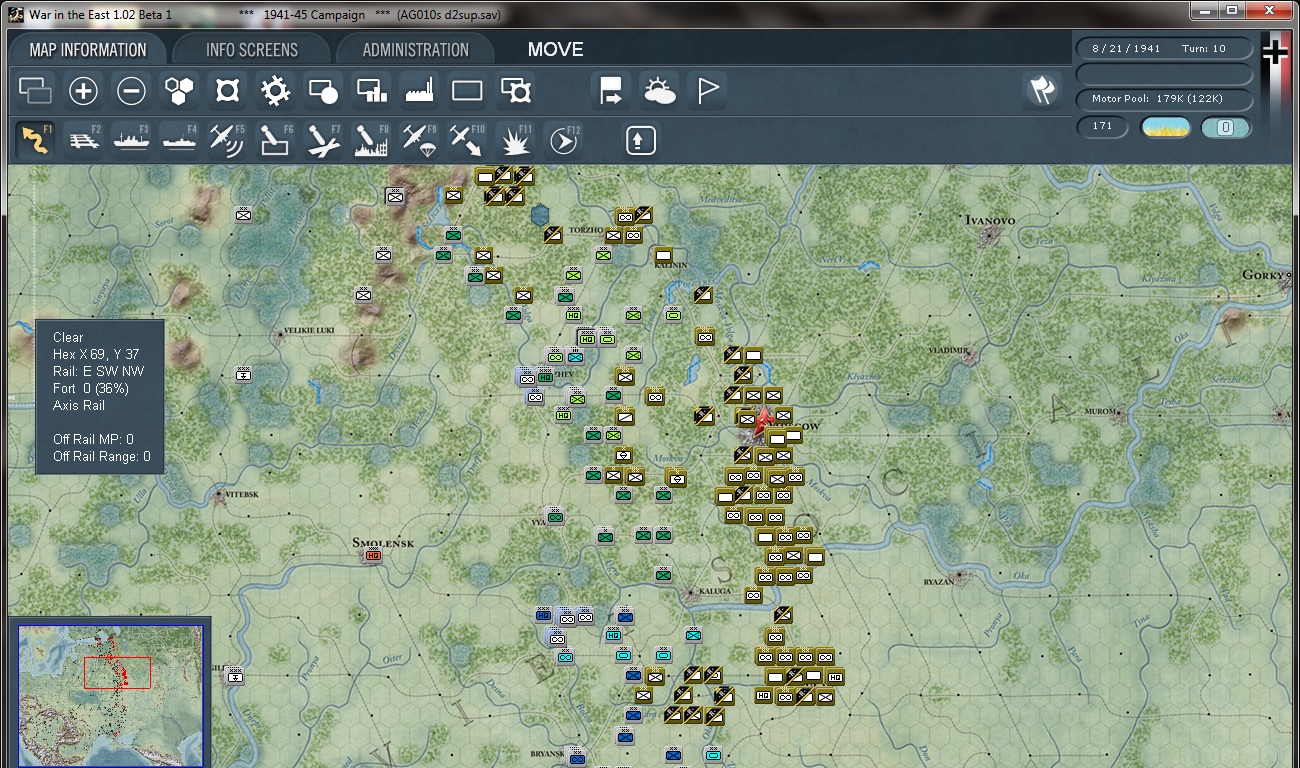Click the rectangle-with-fort overlay icon
The width and height of the screenshot is (1300, 768).
[515, 91]
